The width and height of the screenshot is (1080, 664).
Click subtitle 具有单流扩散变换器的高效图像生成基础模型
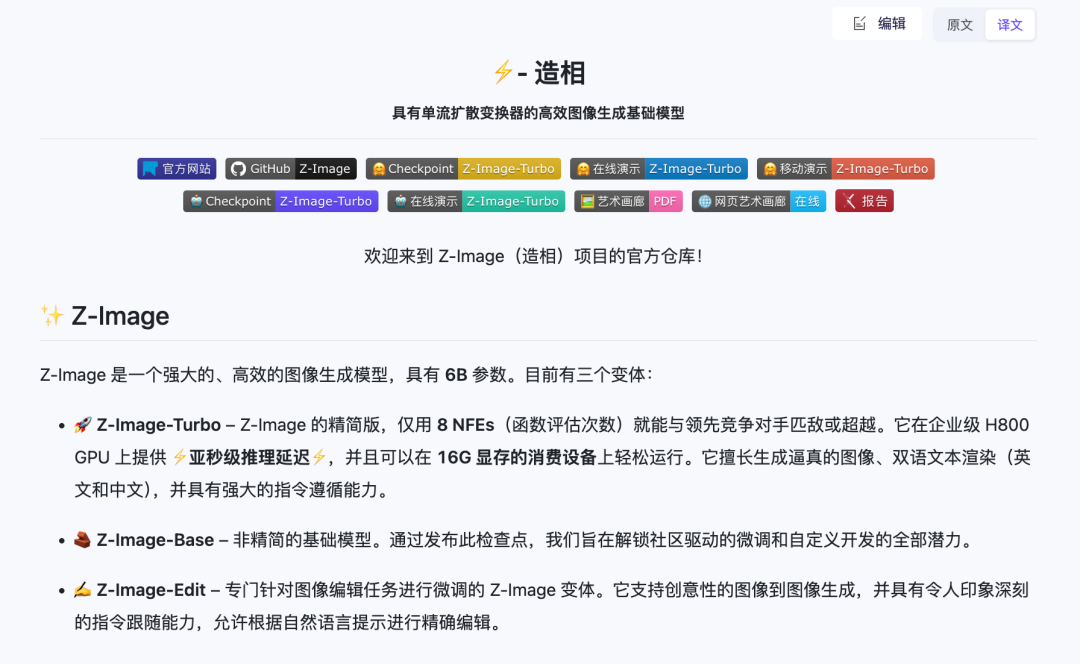(538, 113)
